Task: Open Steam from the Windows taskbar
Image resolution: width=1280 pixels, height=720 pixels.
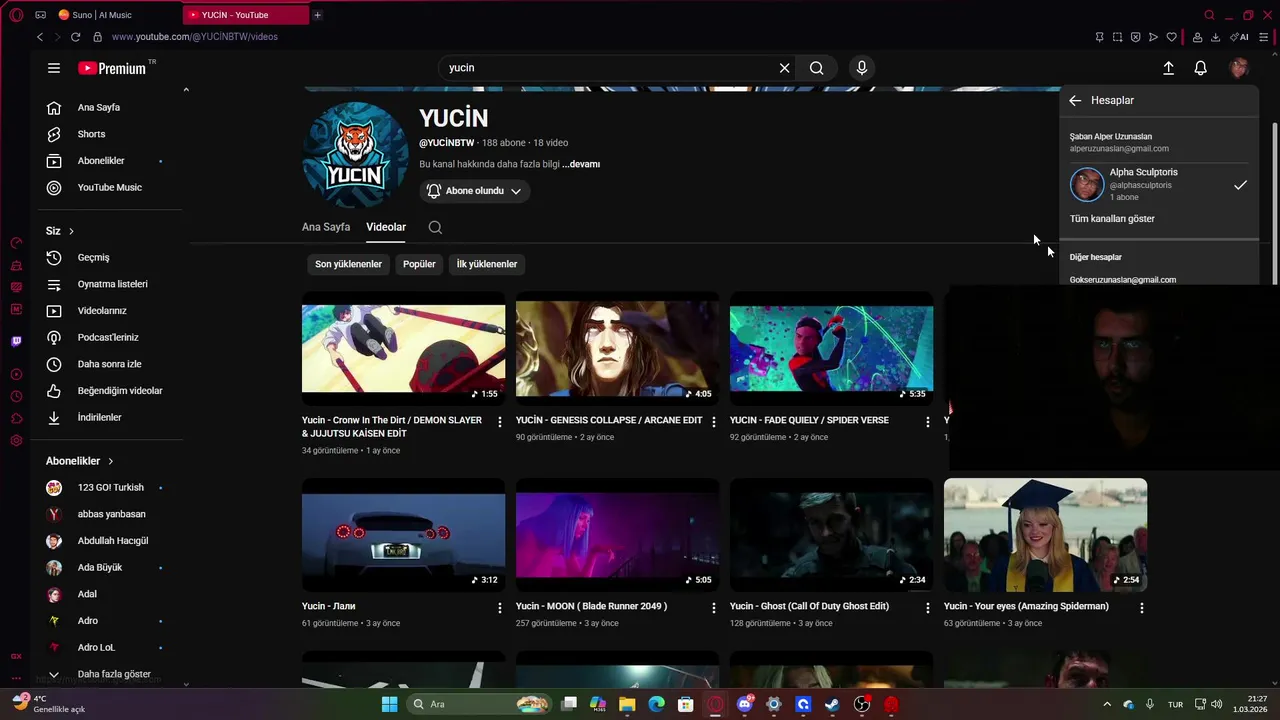Action: tap(832, 704)
